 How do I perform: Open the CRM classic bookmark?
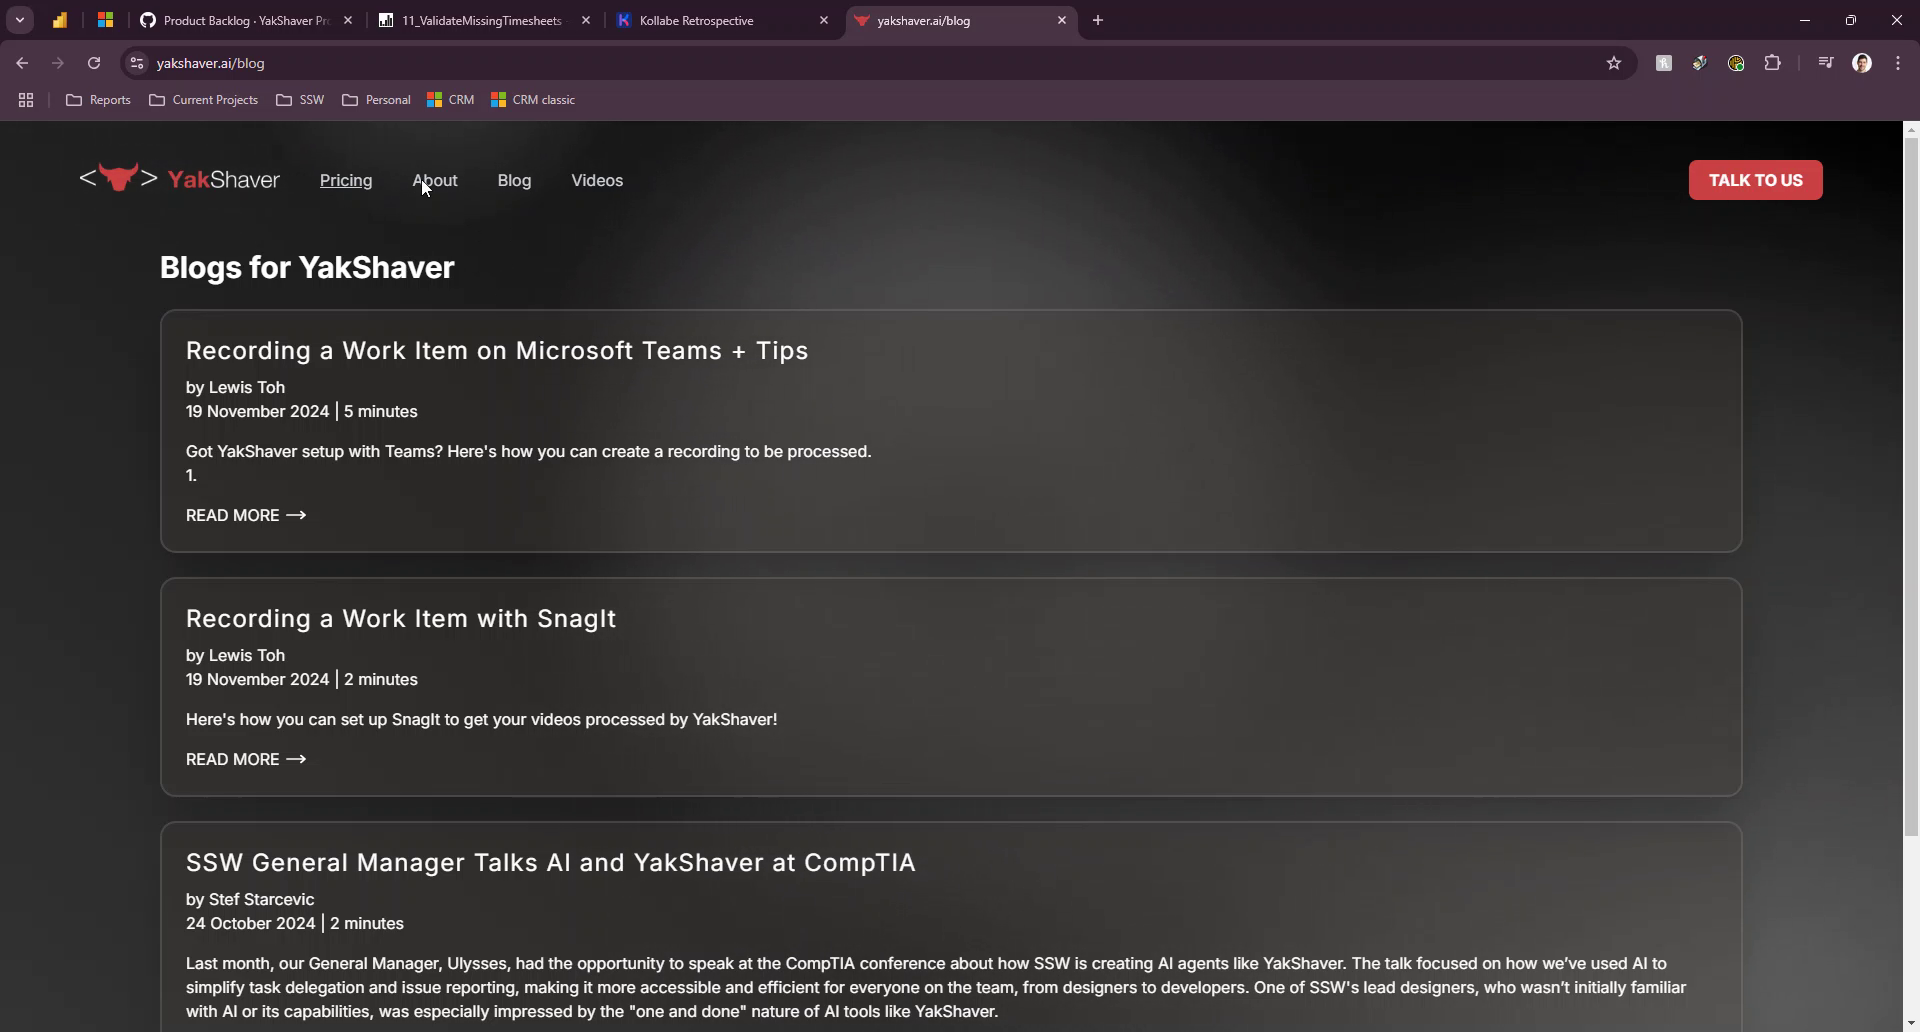(x=533, y=100)
